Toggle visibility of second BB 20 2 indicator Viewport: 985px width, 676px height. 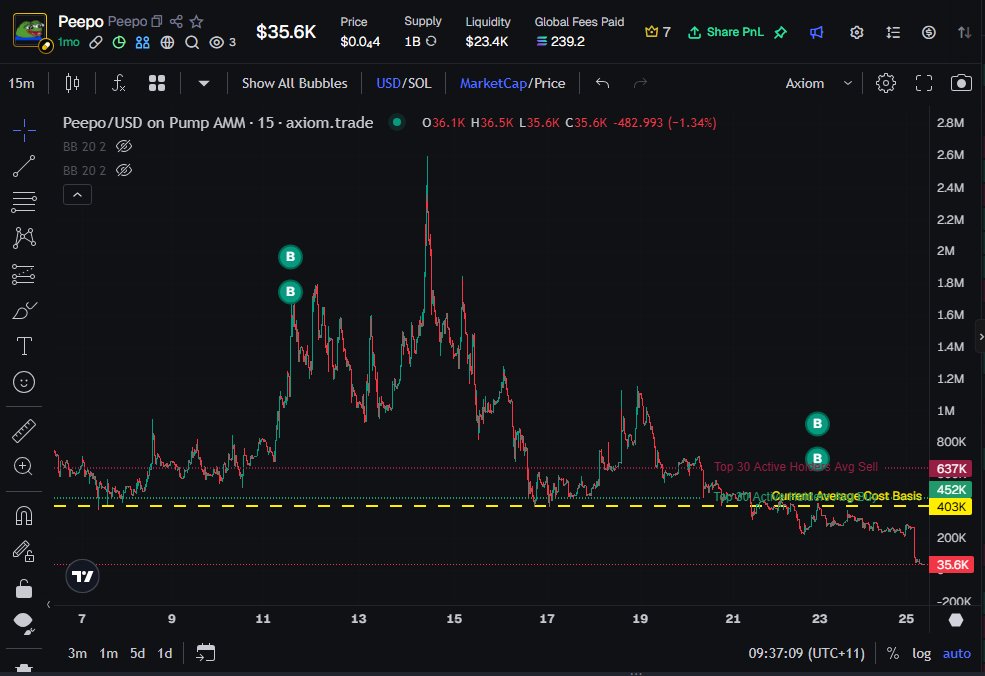[124, 170]
